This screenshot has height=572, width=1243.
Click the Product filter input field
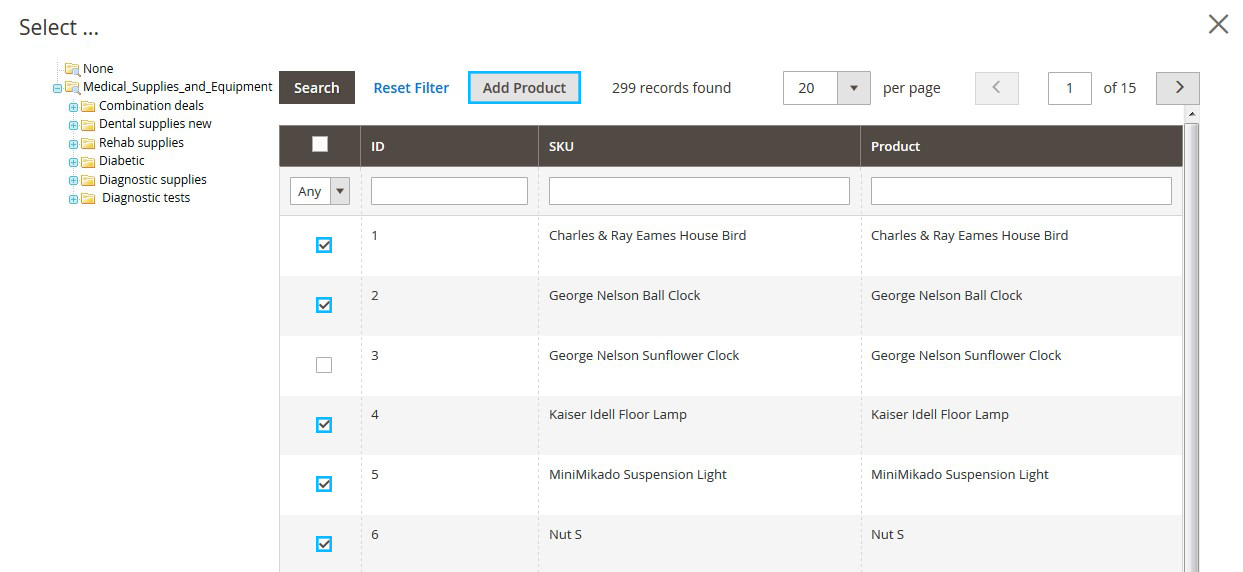tap(1021, 191)
